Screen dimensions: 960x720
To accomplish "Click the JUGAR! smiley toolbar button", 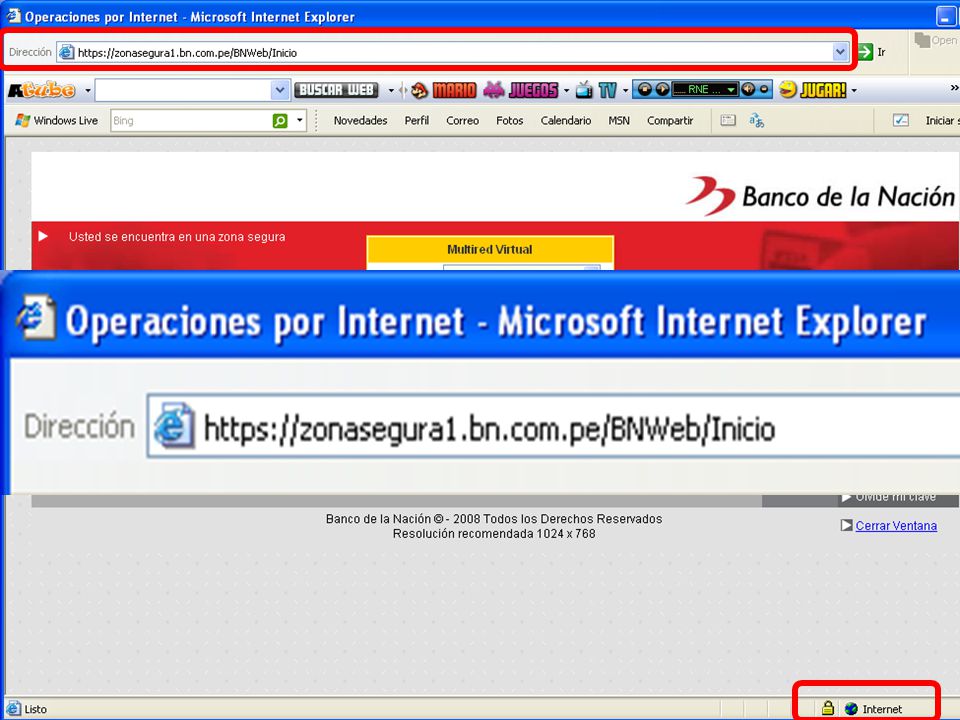I will pyautogui.click(x=813, y=90).
